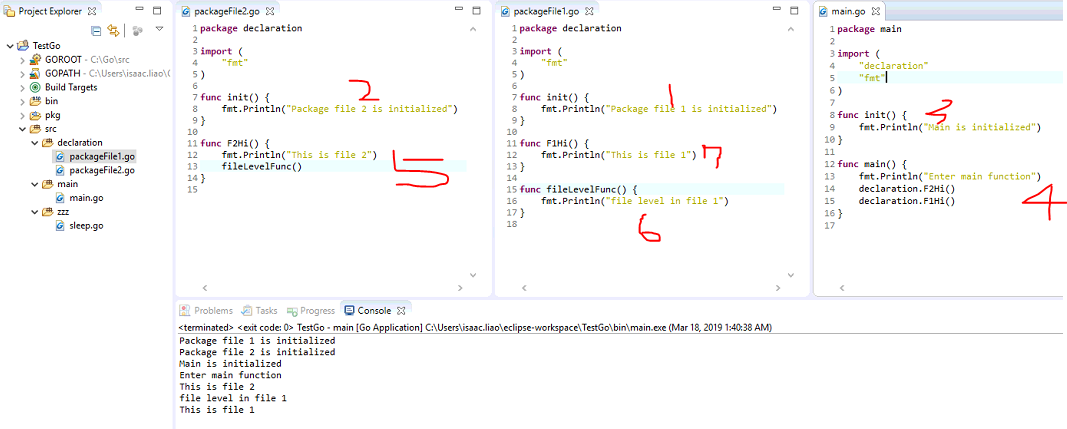Click Collapse All icon in Project Explorer
This screenshot has width=1067, height=429.
[96, 30]
